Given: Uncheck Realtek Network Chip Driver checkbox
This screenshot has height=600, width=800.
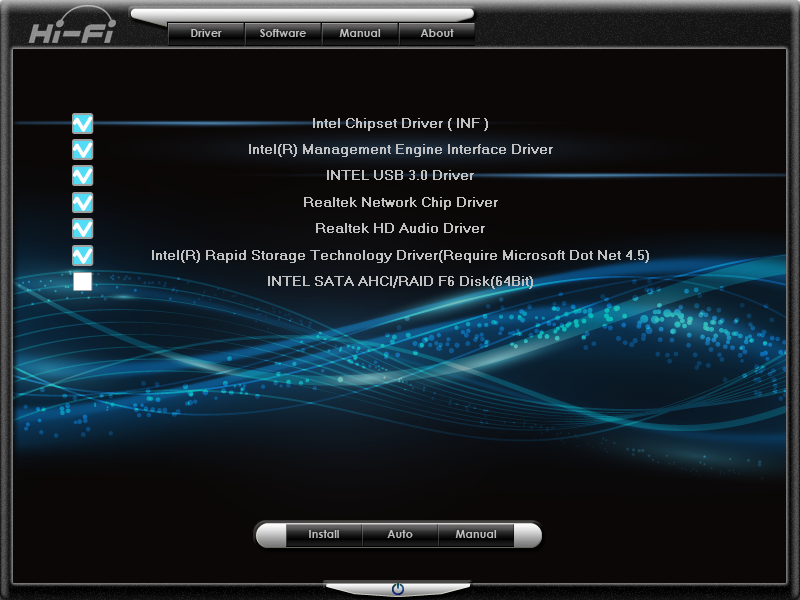Looking at the screenshot, I should (x=83, y=203).
